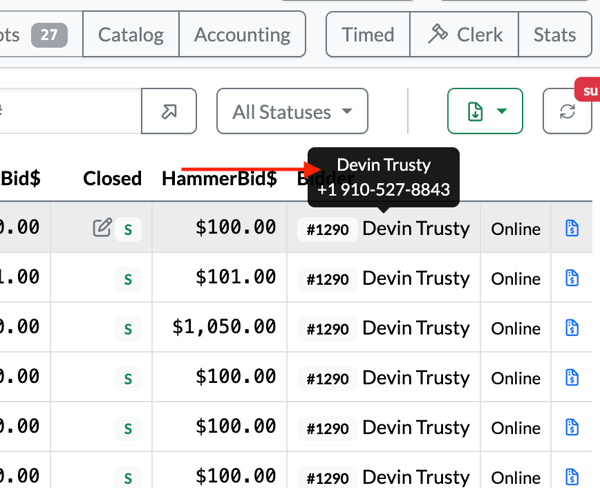Select the Timed tab
This screenshot has width=600, height=488.
point(368,34)
